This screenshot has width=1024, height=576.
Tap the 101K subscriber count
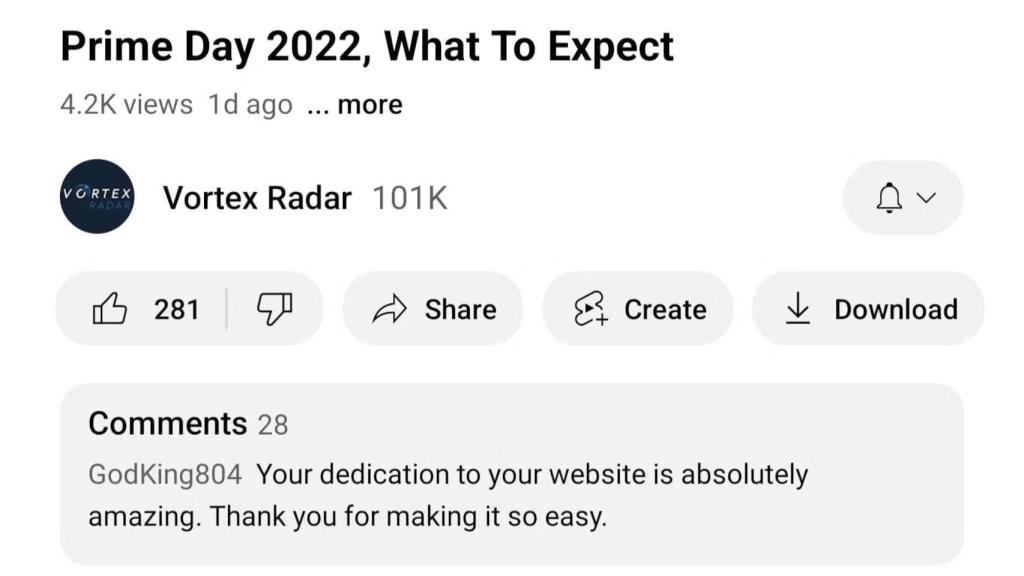(409, 198)
